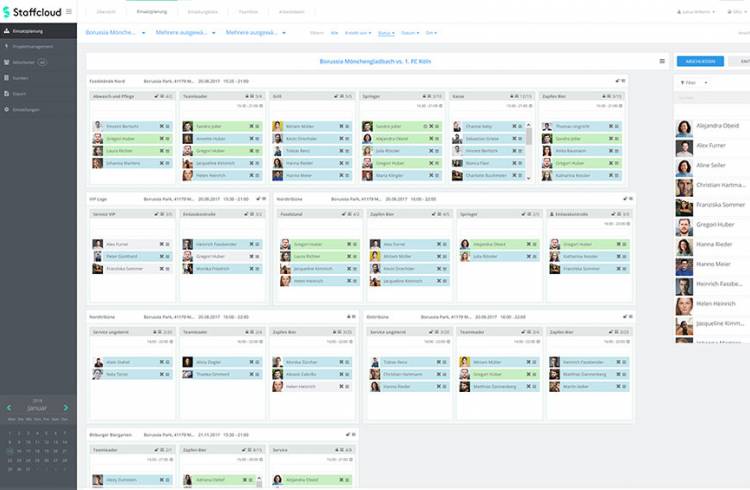
Task: Open the Filter dropdown above the staff list
Action: (x=694, y=83)
